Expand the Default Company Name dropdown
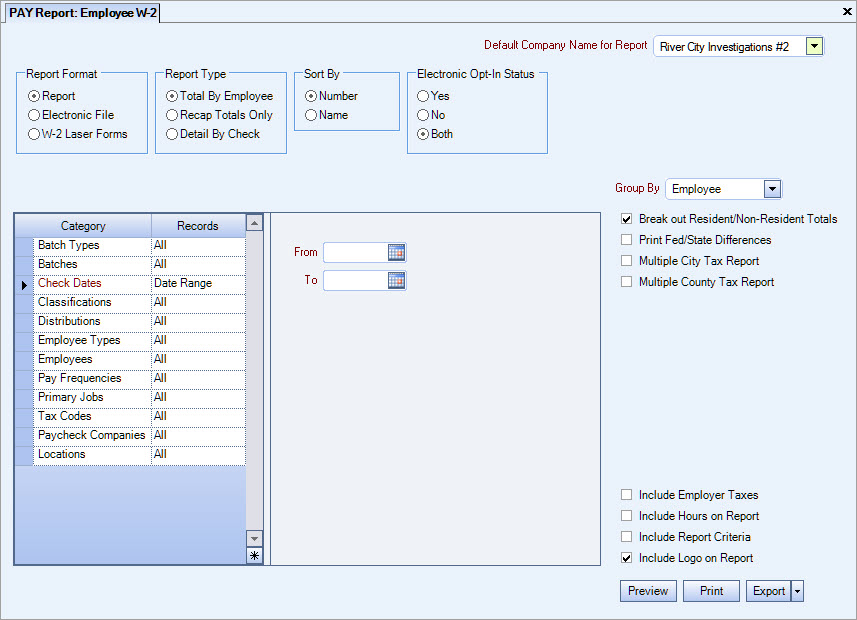This screenshot has width=857, height=620. (814, 46)
